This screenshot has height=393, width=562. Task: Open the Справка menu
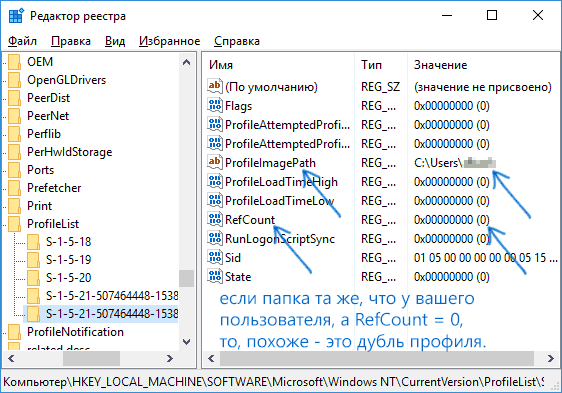coord(237,41)
